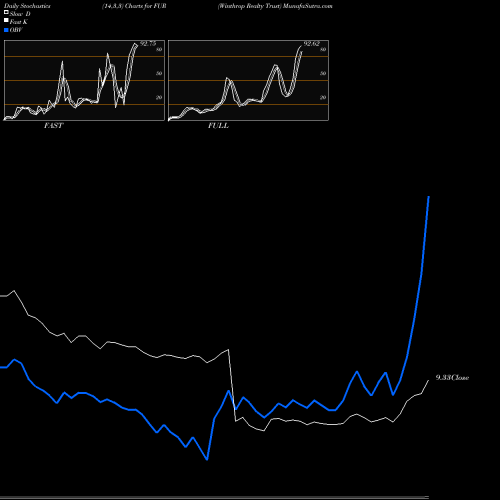Image resolution: width=500 pixels, height=500 pixels.
Task: Click the 'FAST' chart label
Action: pos(53,126)
